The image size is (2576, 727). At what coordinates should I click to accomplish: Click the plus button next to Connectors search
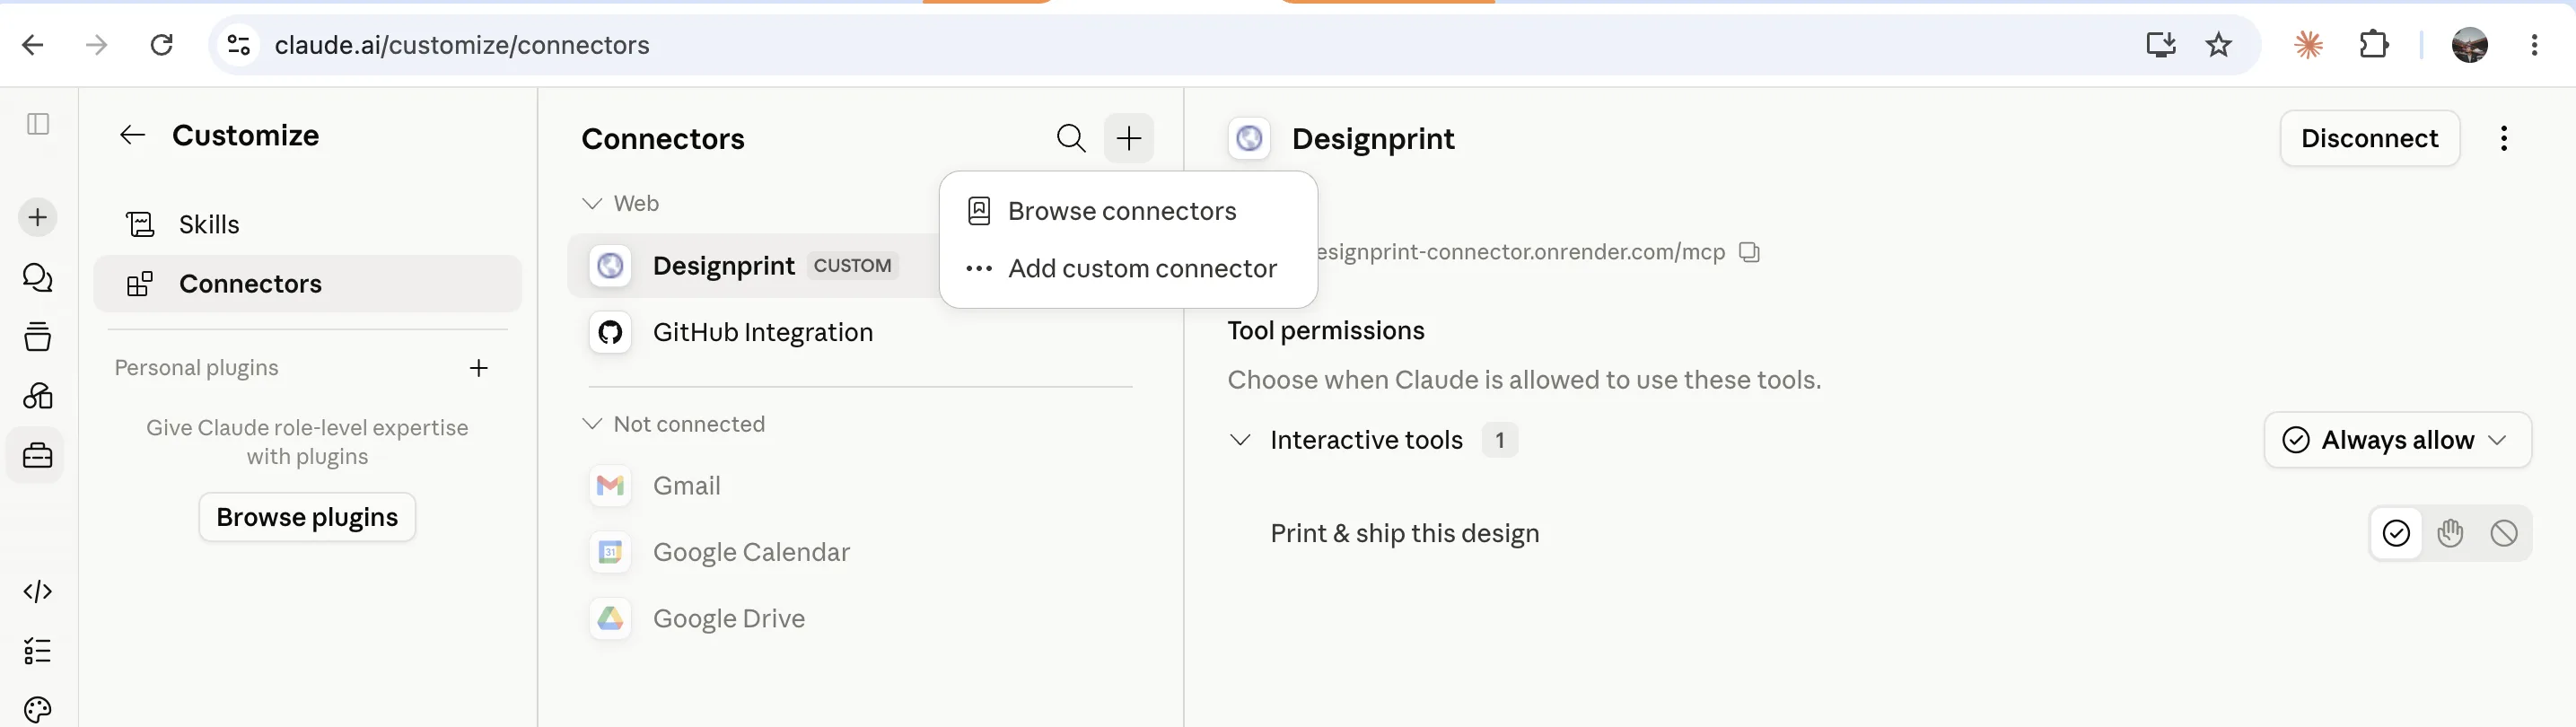(1129, 138)
